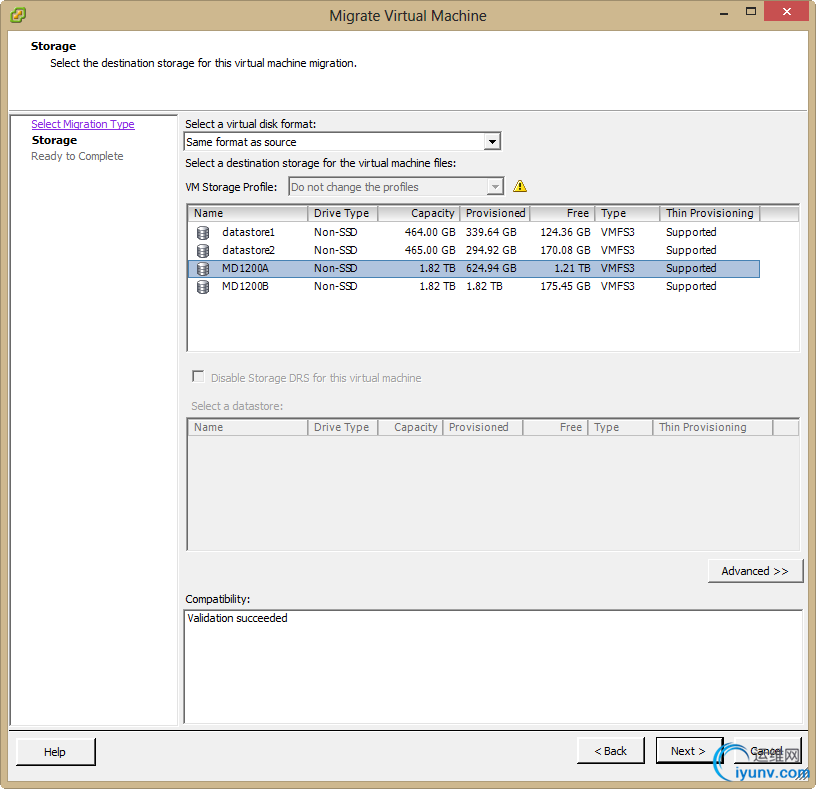Click the 1.21 TB free cell
Image resolution: width=816 pixels, height=789 pixels.
coord(572,269)
